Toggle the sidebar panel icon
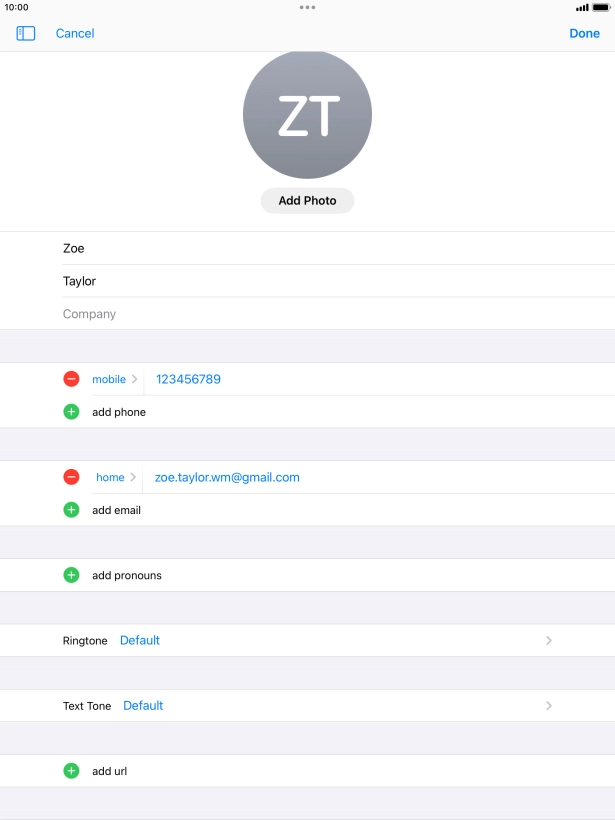 click(26, 33)
